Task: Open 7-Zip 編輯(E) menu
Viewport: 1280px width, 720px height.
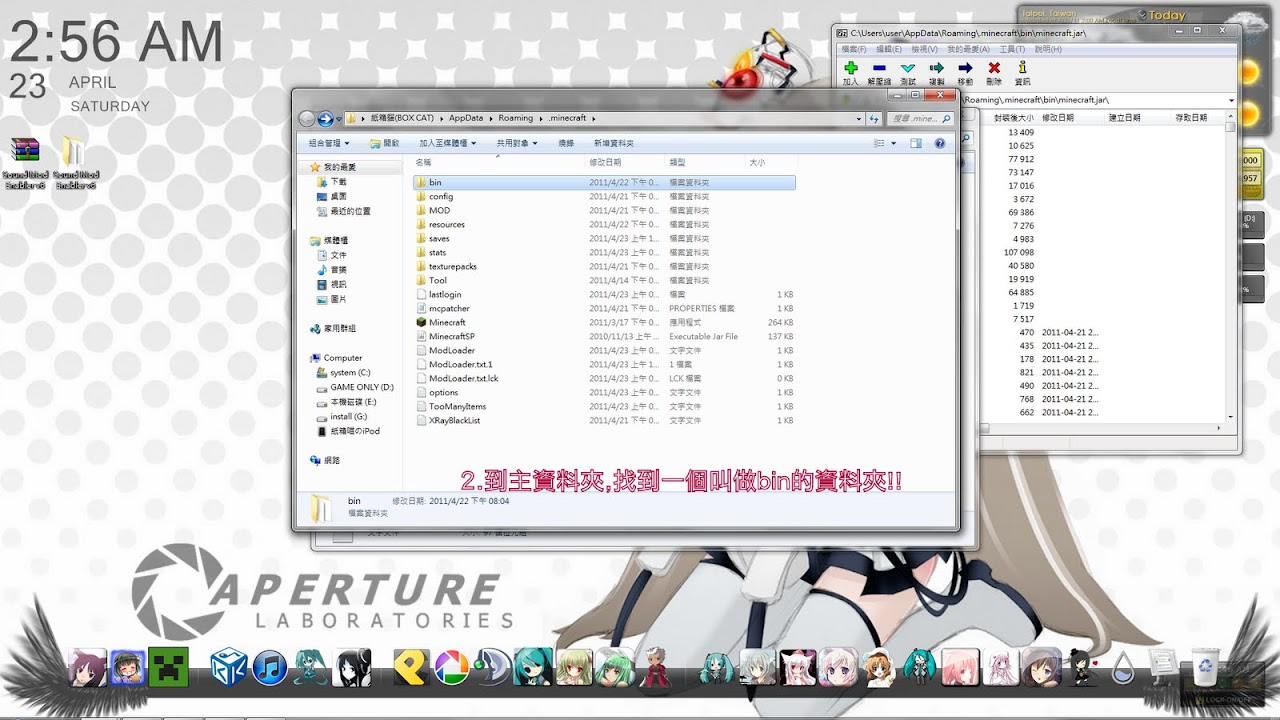Action: 889,49
